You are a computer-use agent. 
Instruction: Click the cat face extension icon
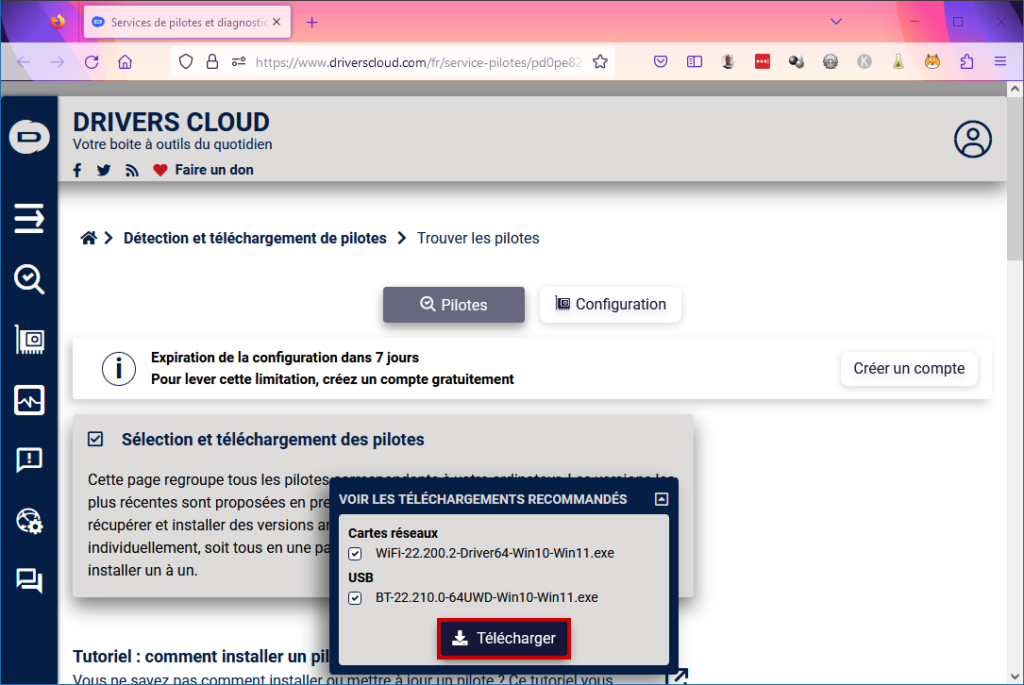pos(932,62)
